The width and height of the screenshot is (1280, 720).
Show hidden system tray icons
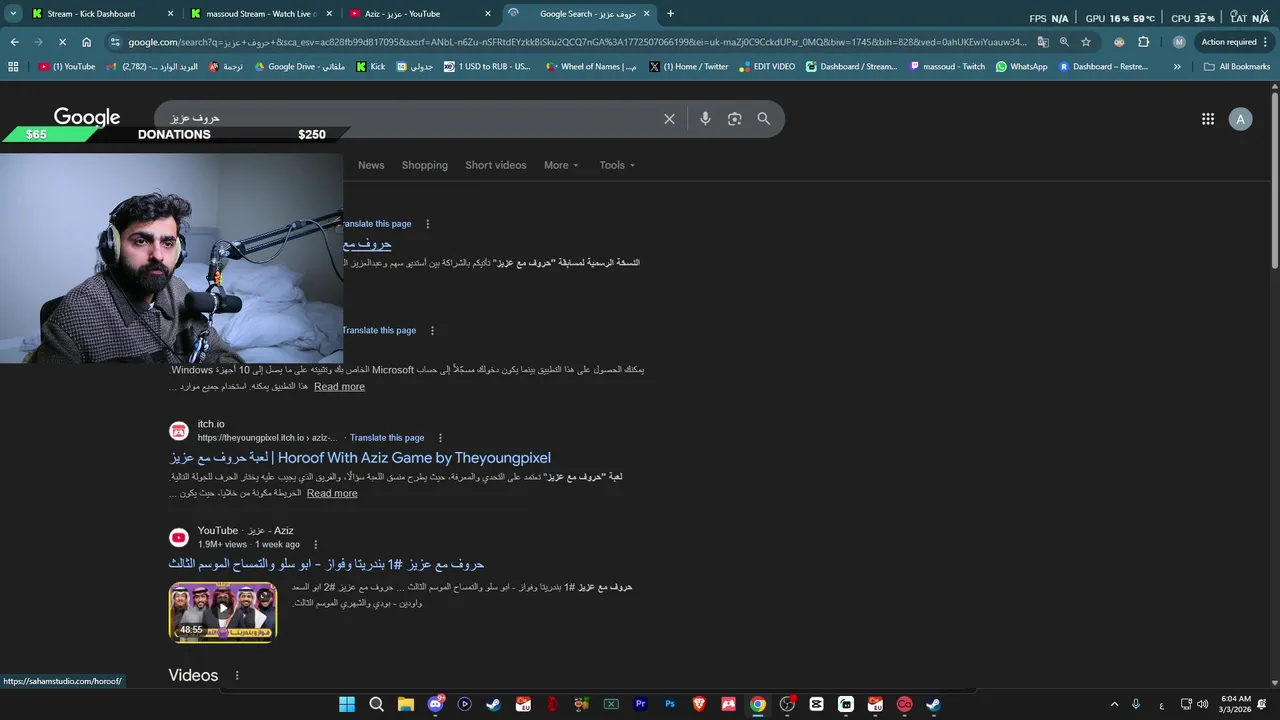coord(1114,704)
